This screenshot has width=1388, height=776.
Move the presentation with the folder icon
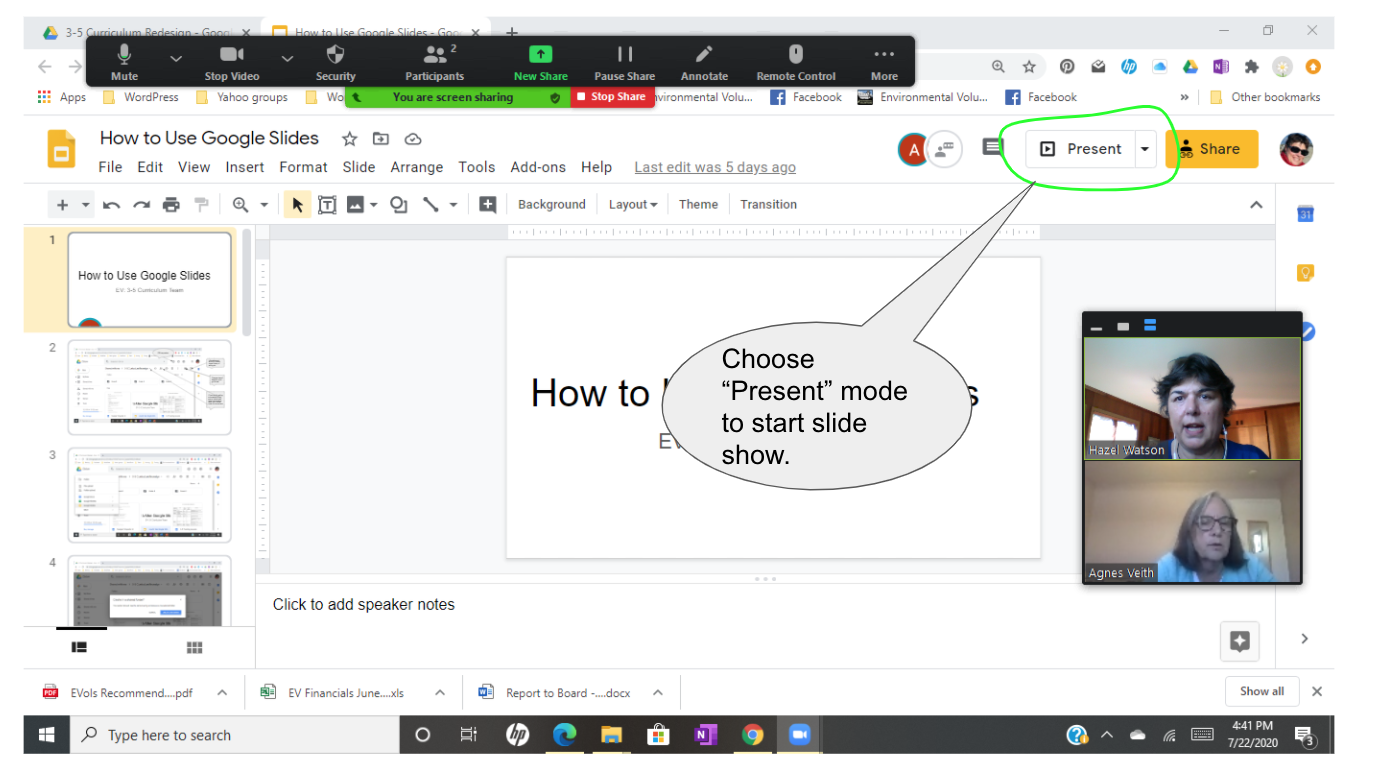click(381, 139)
